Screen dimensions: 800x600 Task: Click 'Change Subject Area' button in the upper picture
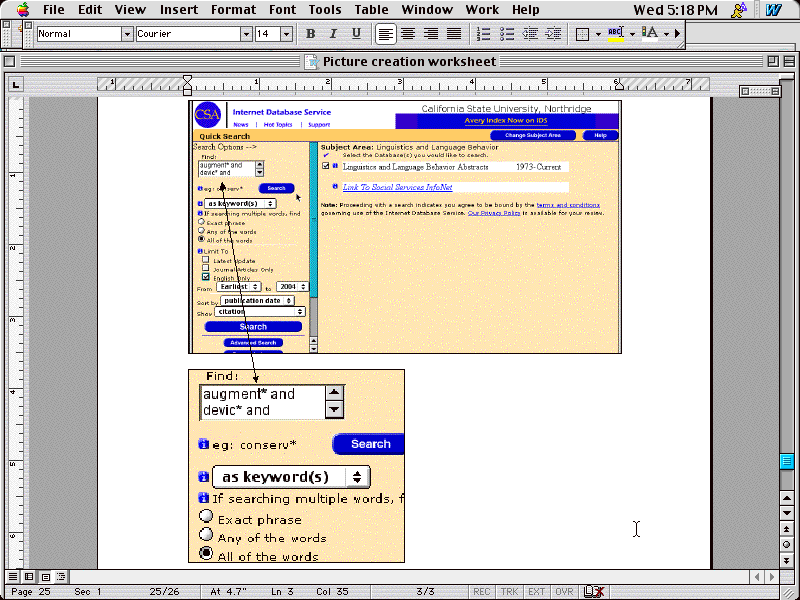tap(533, 135)
